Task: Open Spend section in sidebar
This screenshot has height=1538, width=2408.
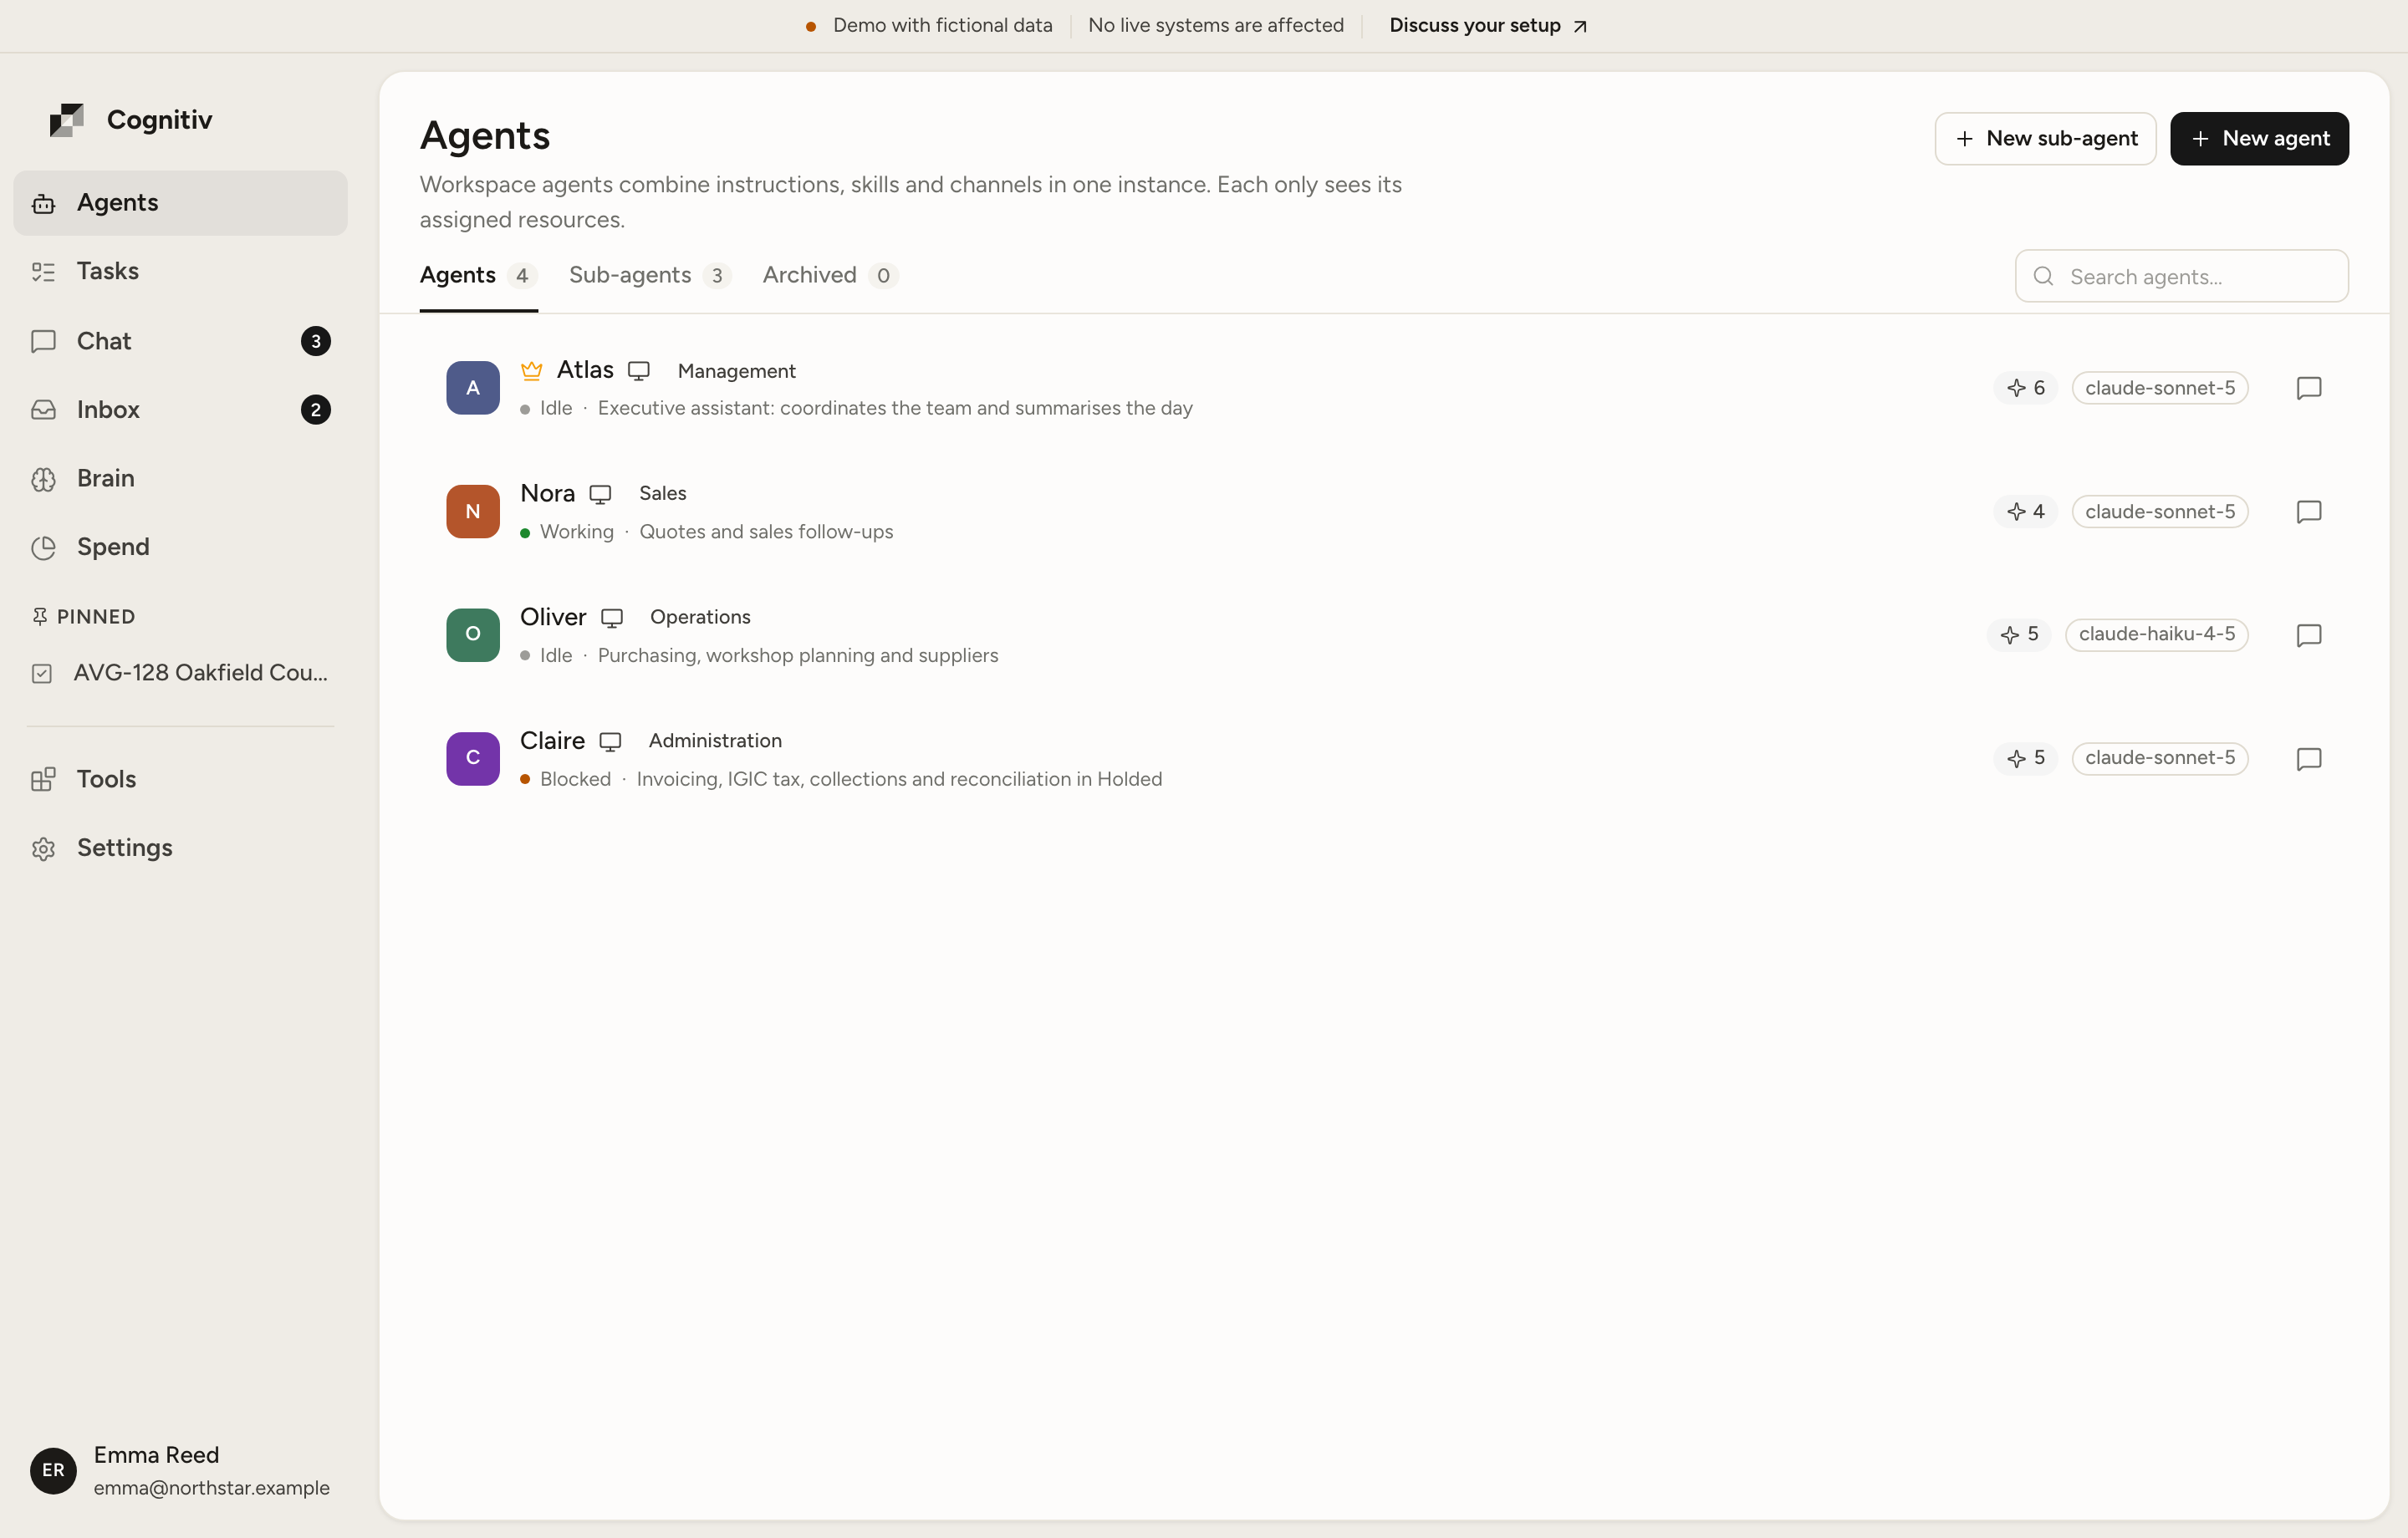Action: coord(180,547)
